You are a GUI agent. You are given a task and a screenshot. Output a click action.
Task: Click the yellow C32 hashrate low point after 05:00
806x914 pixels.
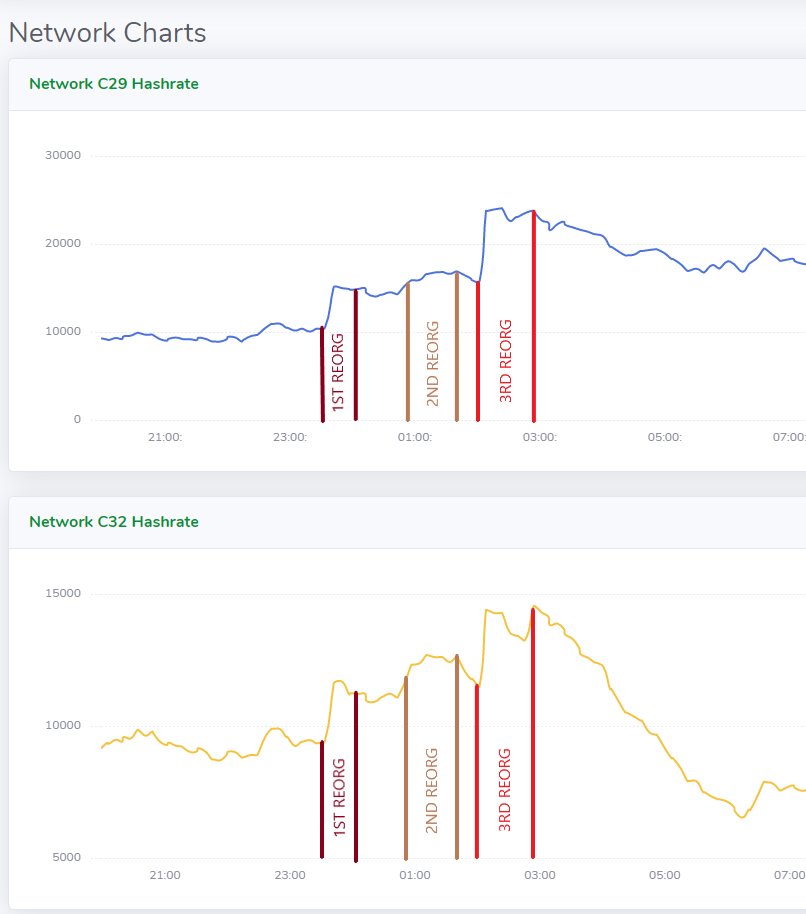tap(742, 817)
